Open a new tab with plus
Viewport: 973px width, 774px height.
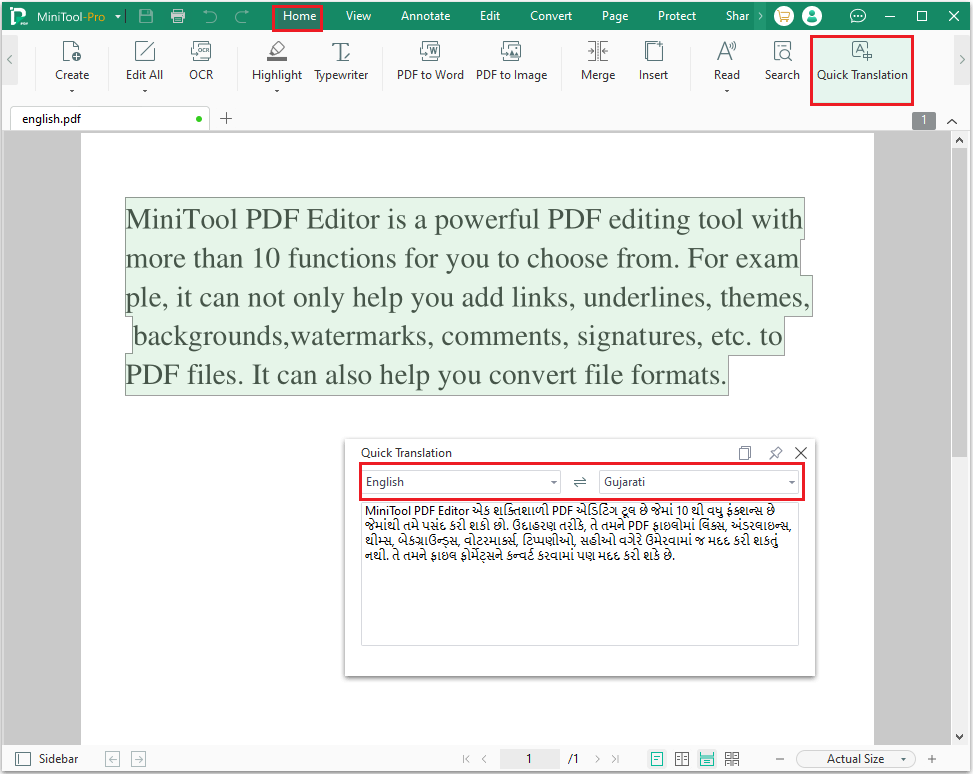(226, 119)
